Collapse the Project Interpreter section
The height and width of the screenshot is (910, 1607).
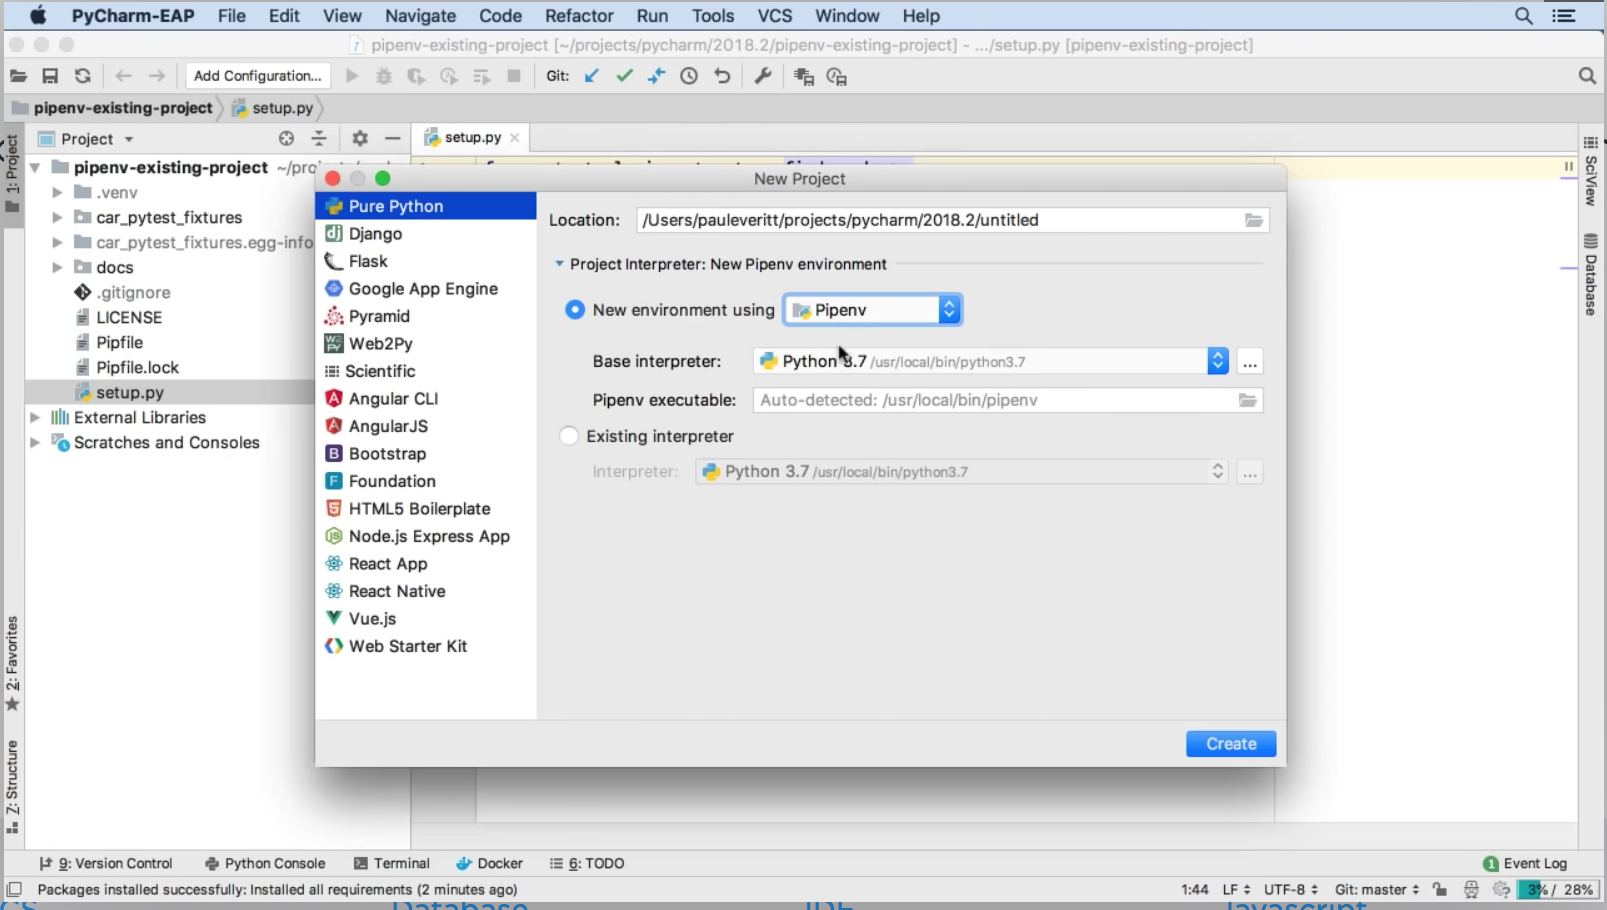[559, 264]
